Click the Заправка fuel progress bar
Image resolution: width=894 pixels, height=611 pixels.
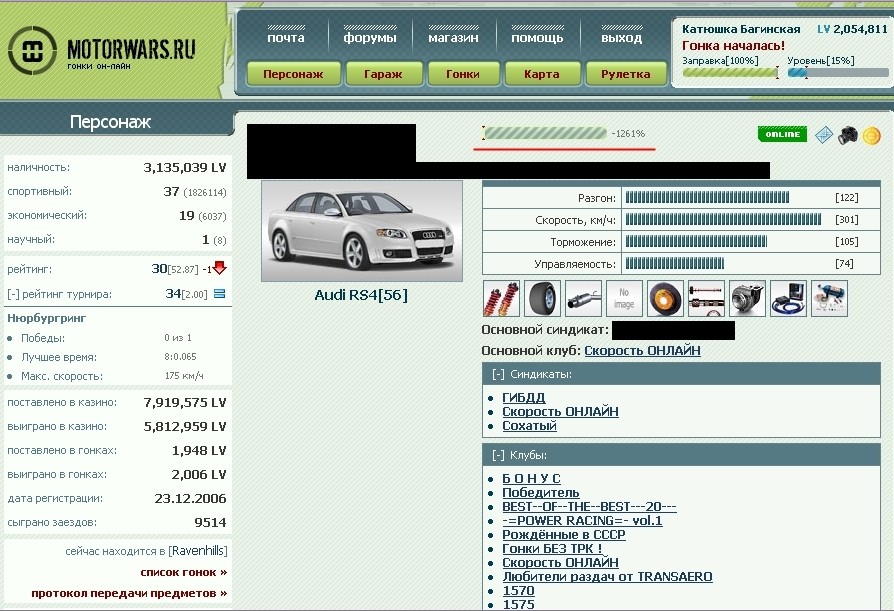[730, 72]
